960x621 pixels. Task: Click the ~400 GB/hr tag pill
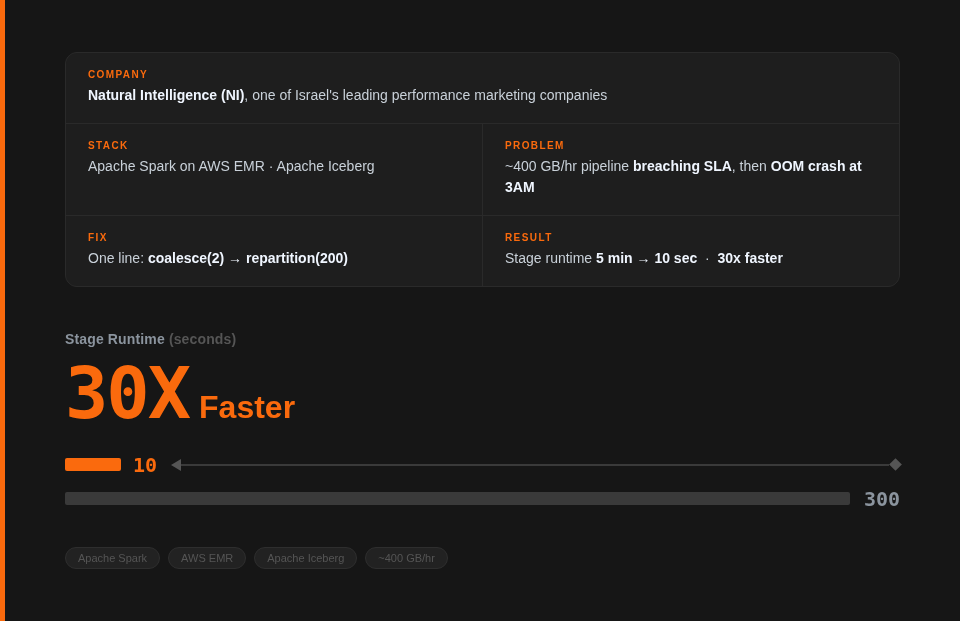(406, 558)
